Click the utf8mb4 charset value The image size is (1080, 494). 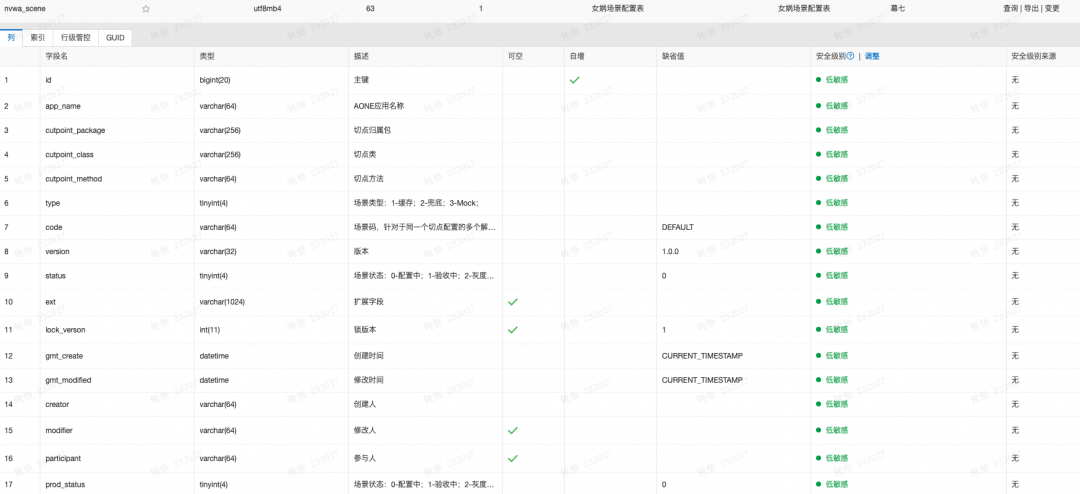pos(268,9)
